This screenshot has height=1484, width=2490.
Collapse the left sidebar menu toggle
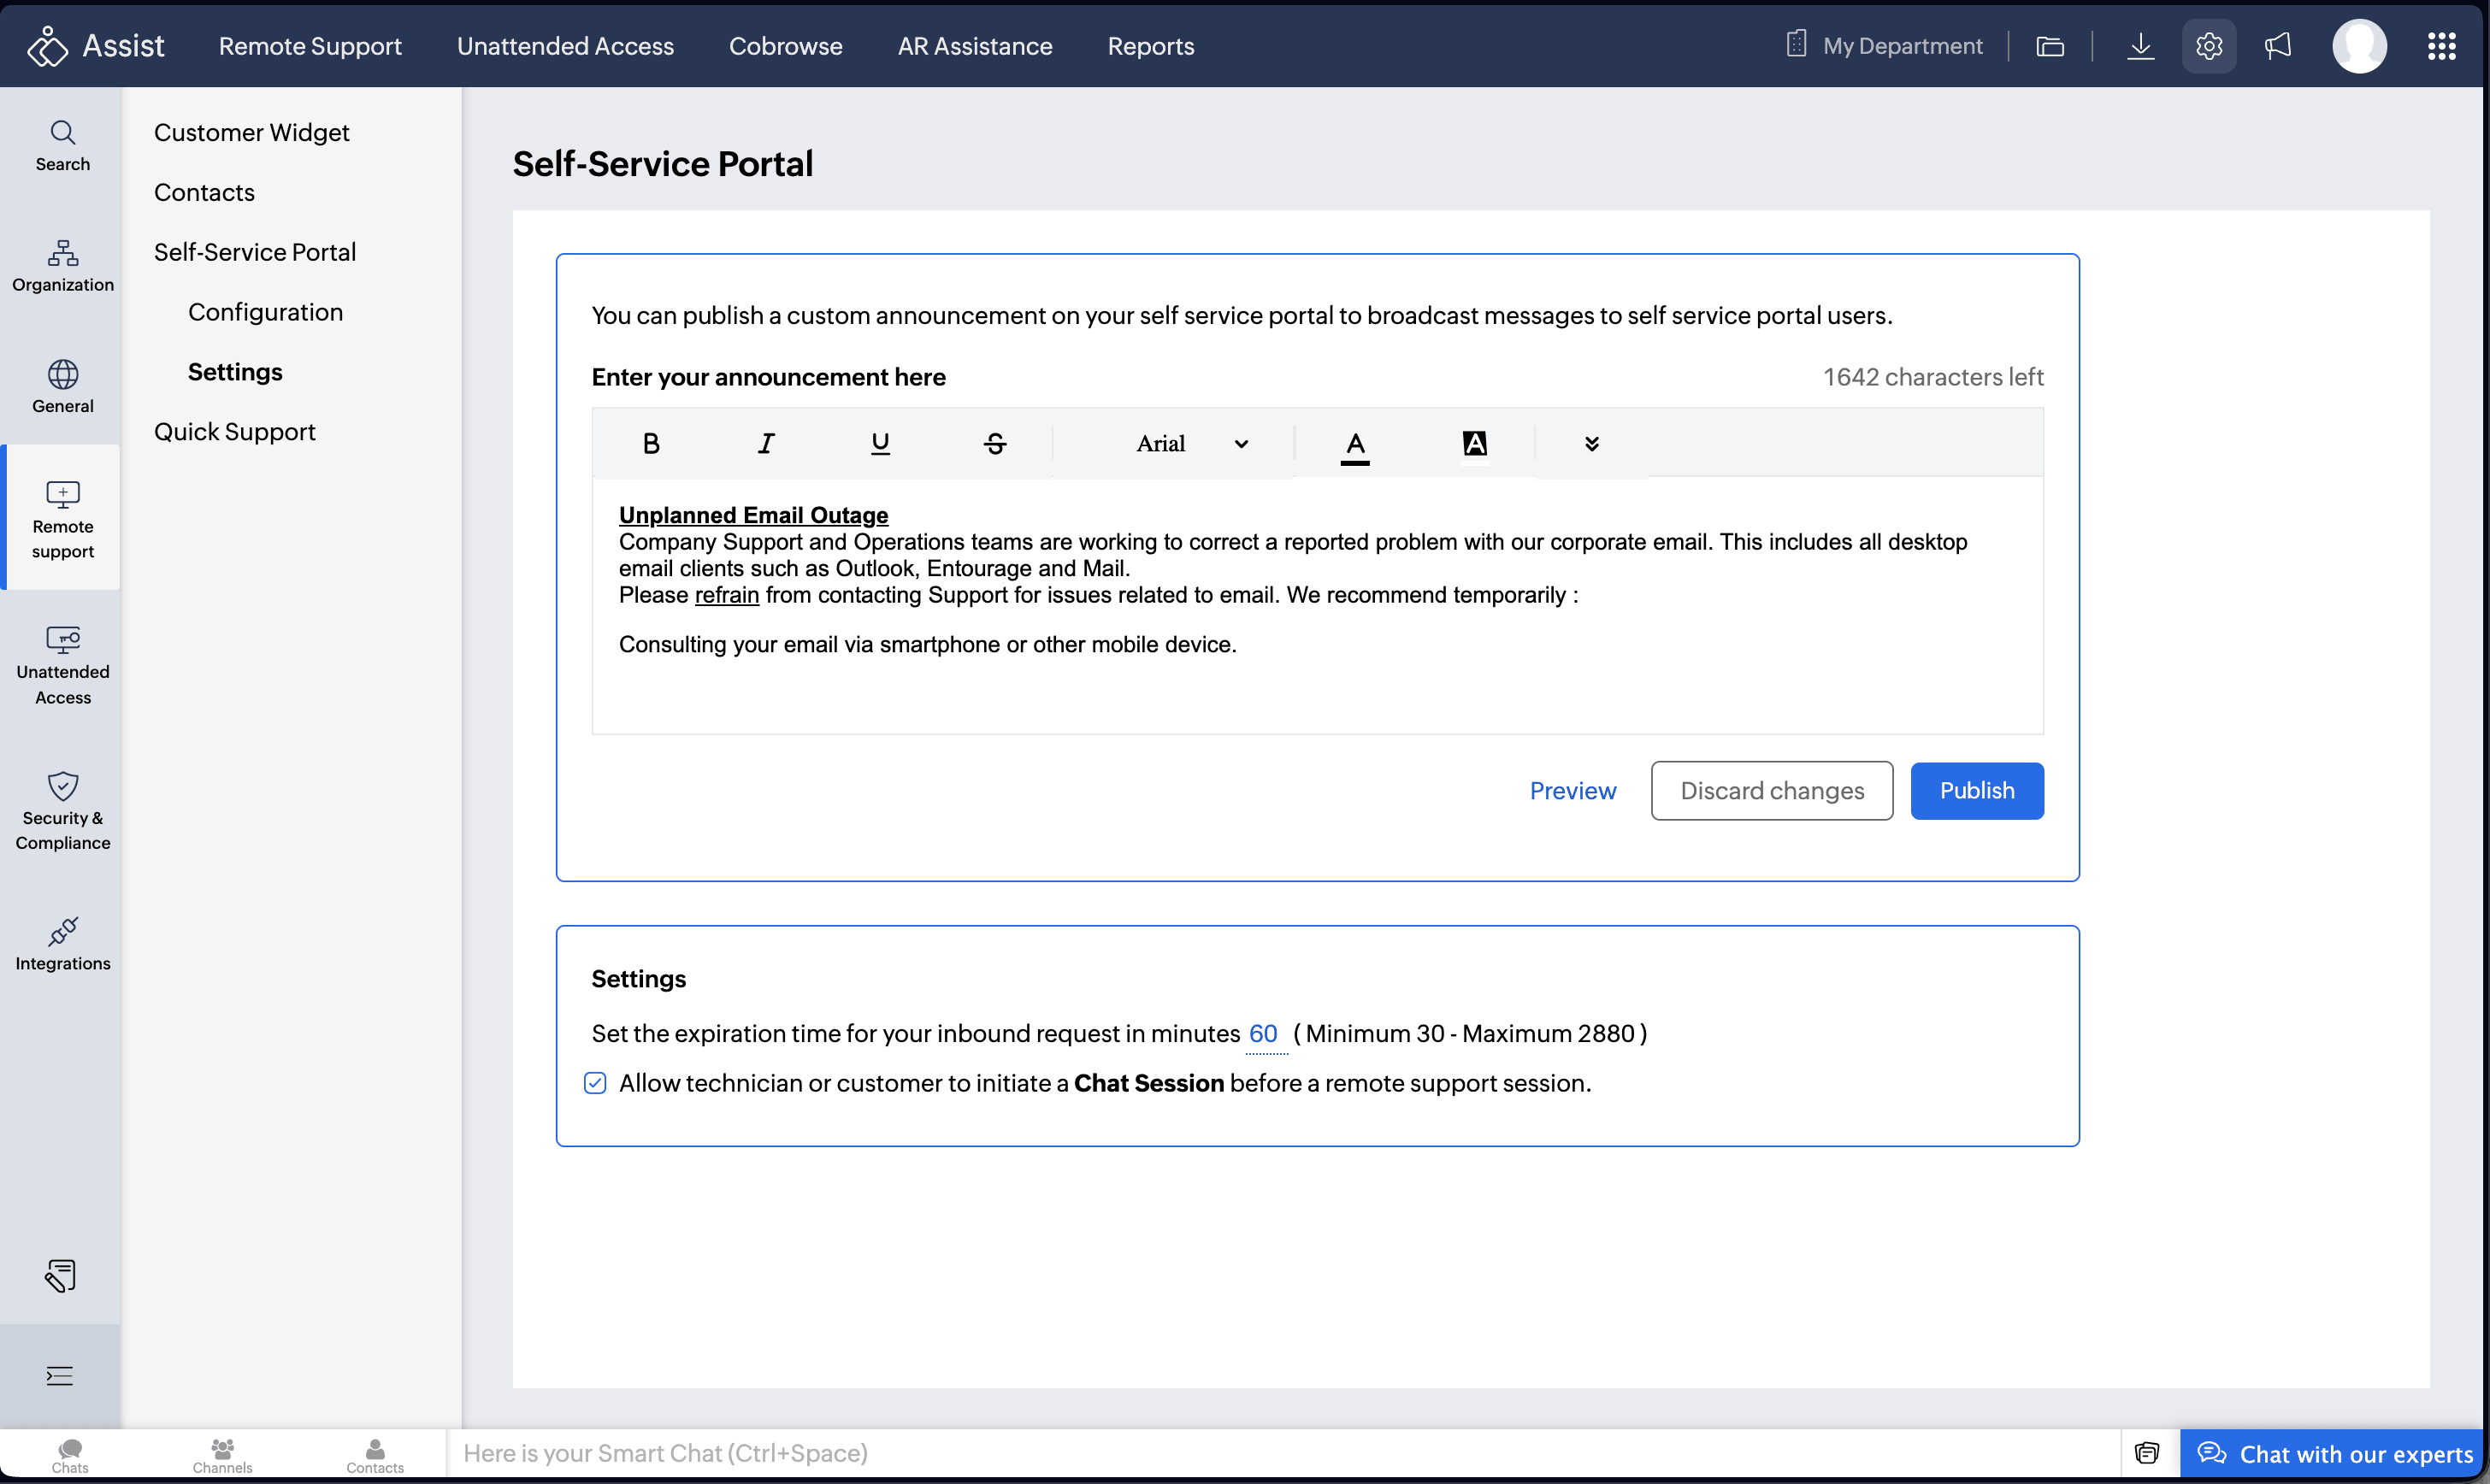pos(60,1376)
